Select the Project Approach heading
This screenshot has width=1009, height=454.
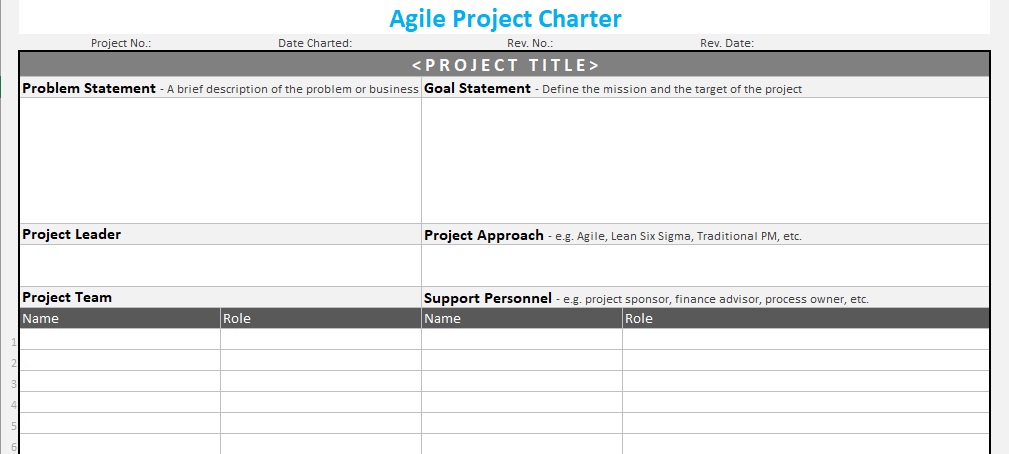[x=705, y=235]
